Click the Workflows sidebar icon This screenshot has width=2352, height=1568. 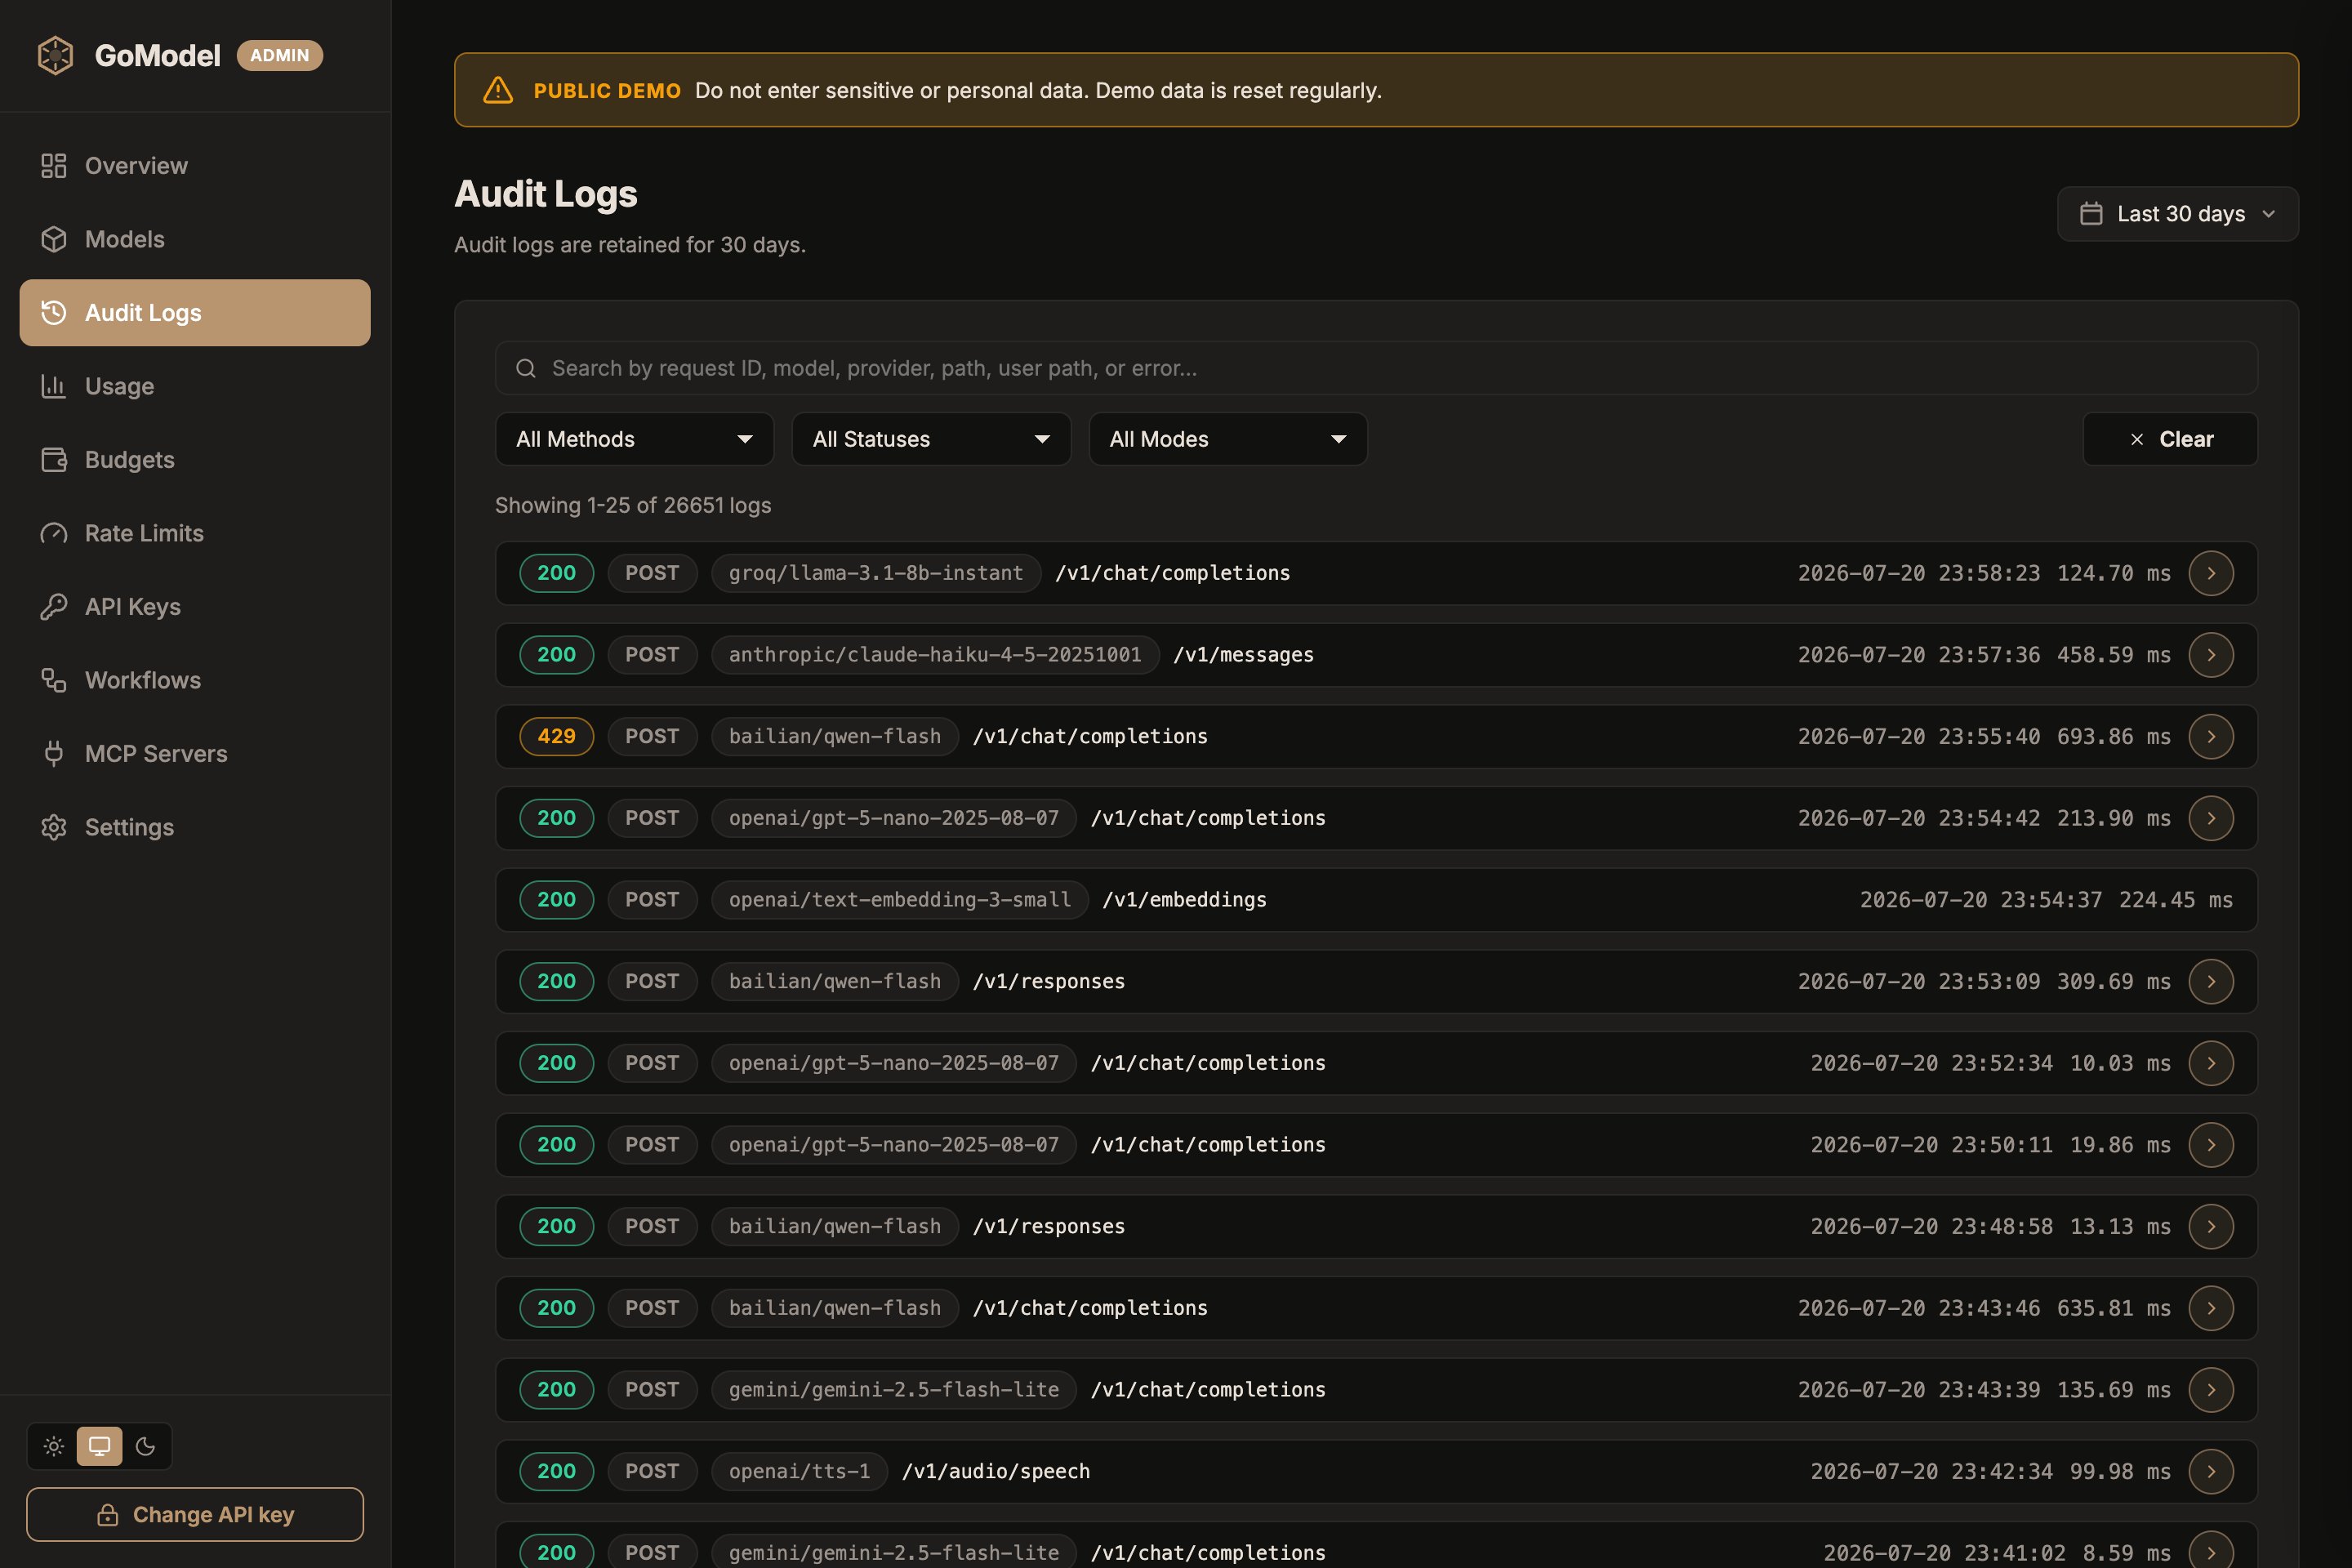coord(54,680)
